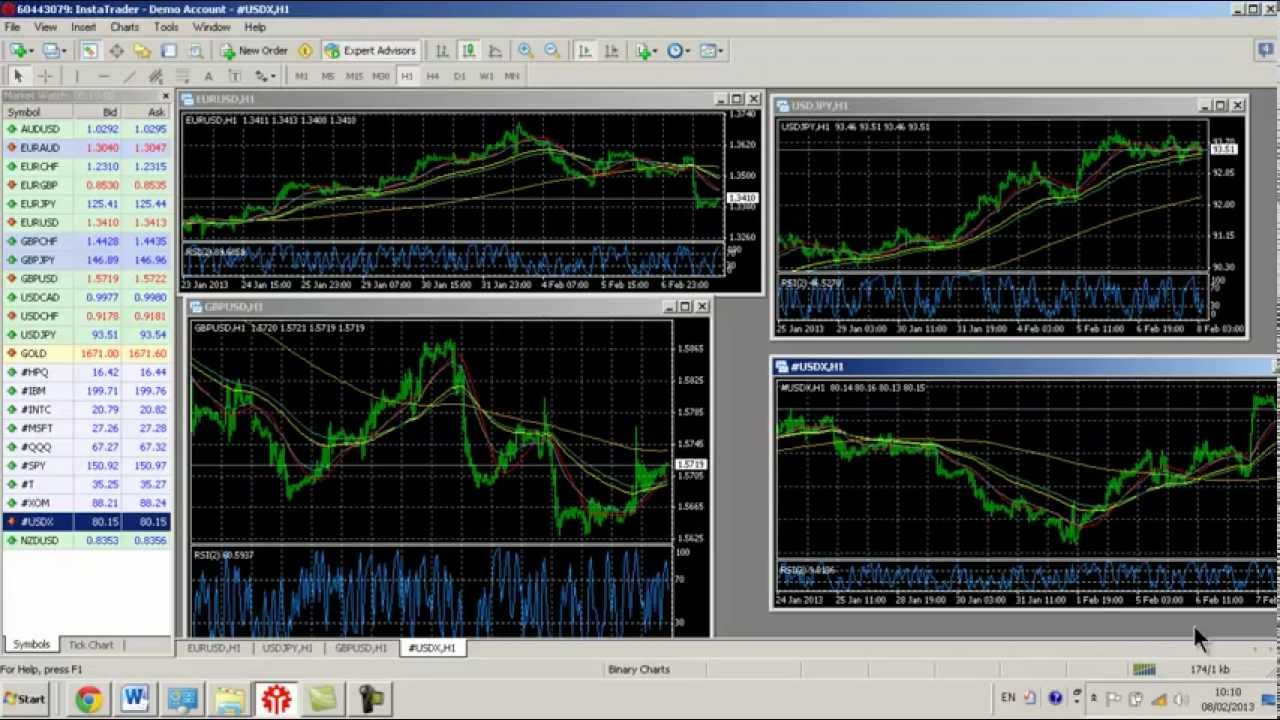Screen dimensions: 1280x720
Task: Open the Periods clock dropdown
Action: [x=678, y=51]
